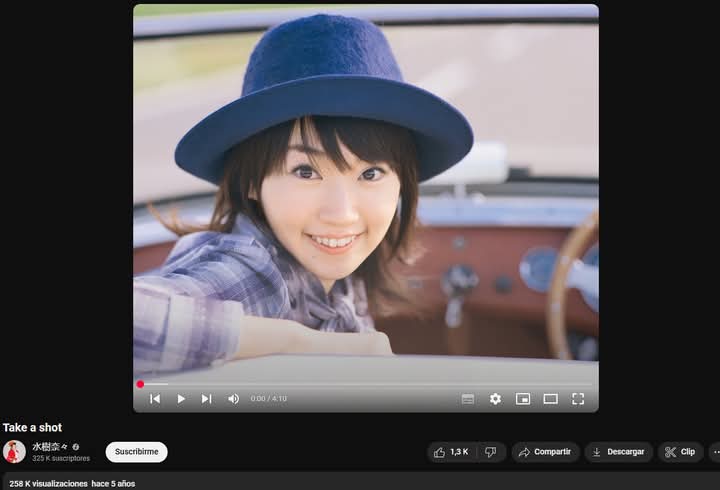Viewport: 720px width, 490px height.
Task: Open the 水樹奈々 channel avatar
Action: click(14, 452)
